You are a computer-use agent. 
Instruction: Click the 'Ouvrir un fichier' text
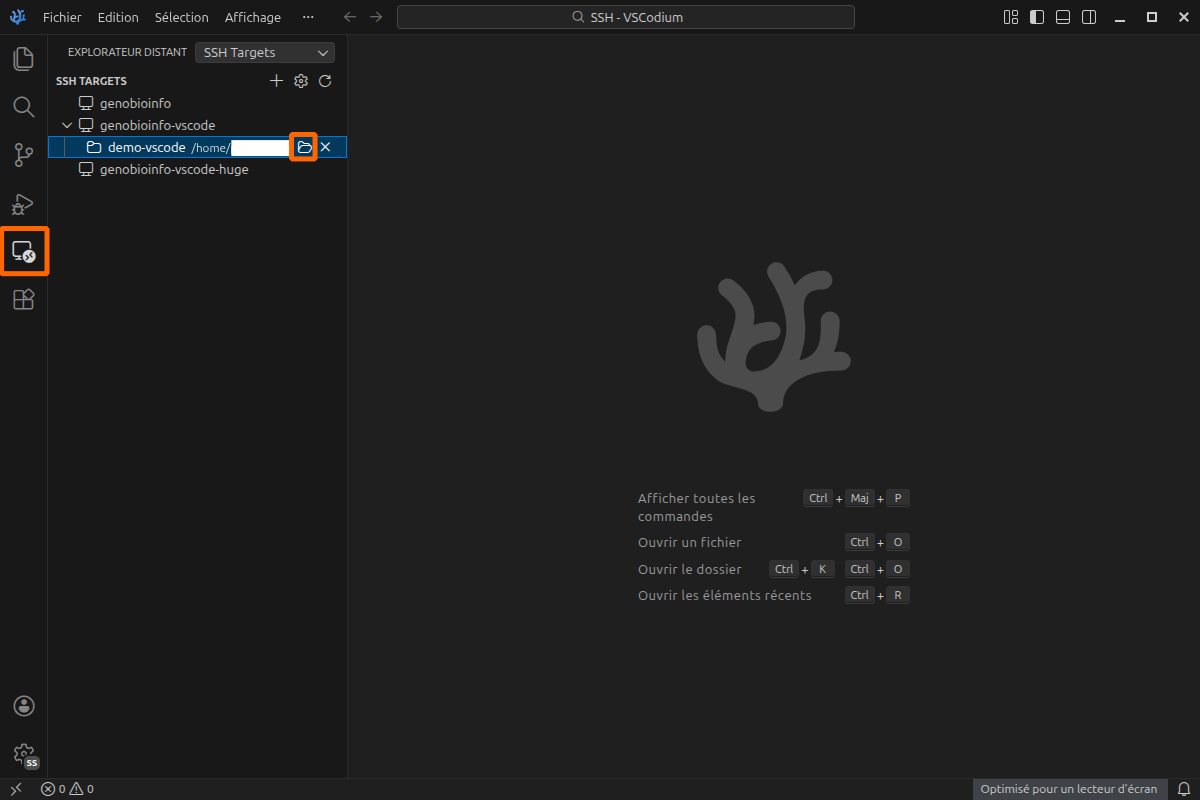coord(690,542)
